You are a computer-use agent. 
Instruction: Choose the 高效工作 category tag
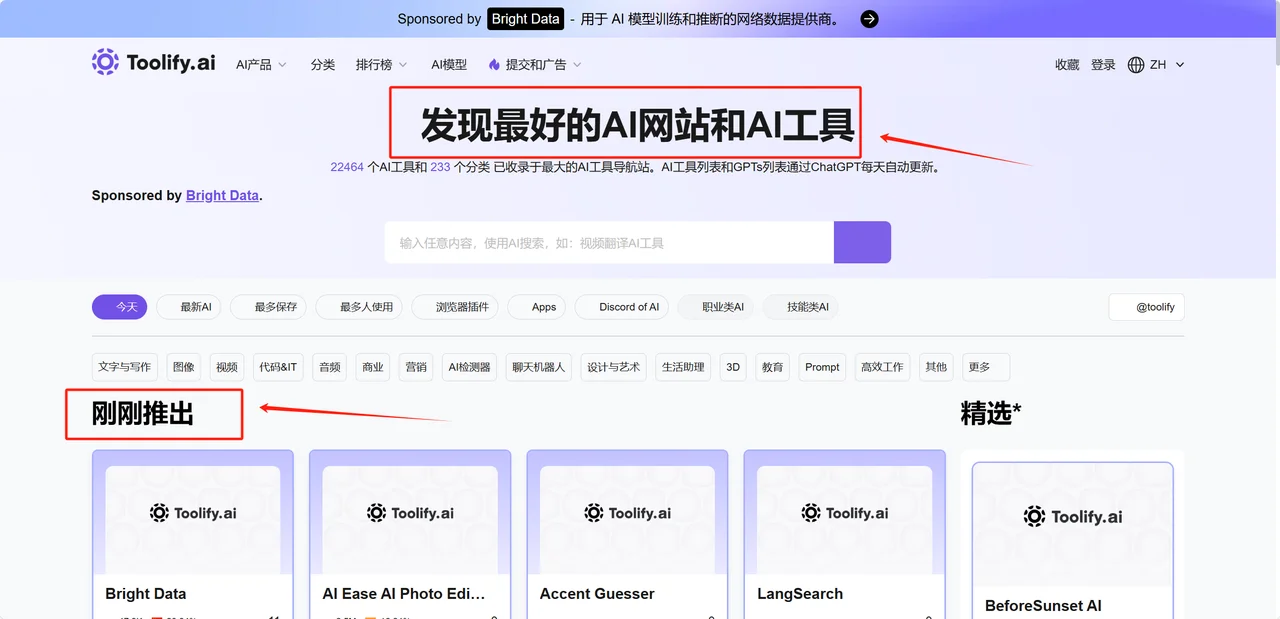[882, 367]
